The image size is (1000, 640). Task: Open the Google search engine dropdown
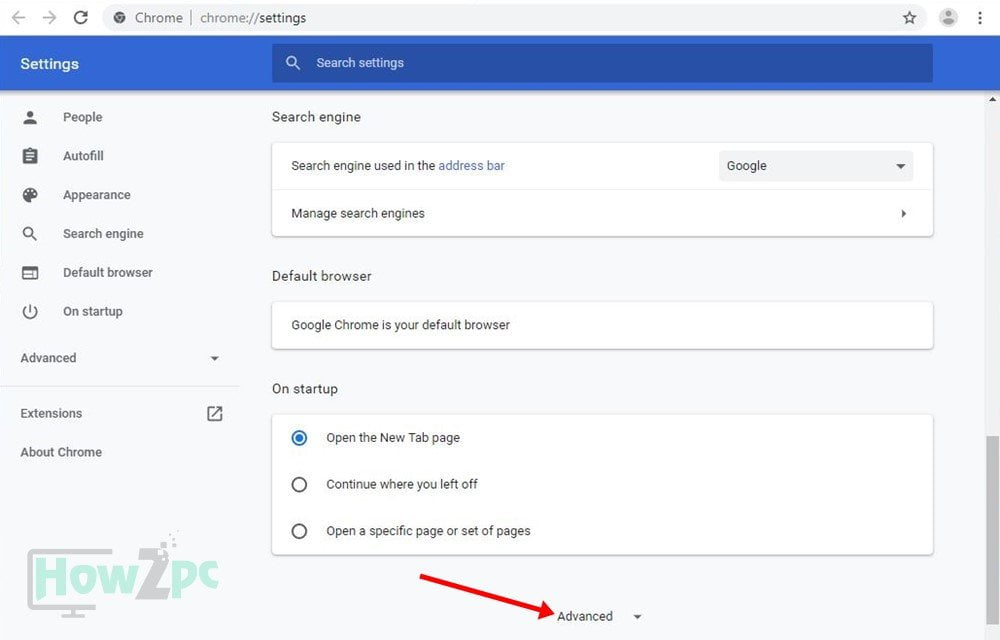click(816, 166)
